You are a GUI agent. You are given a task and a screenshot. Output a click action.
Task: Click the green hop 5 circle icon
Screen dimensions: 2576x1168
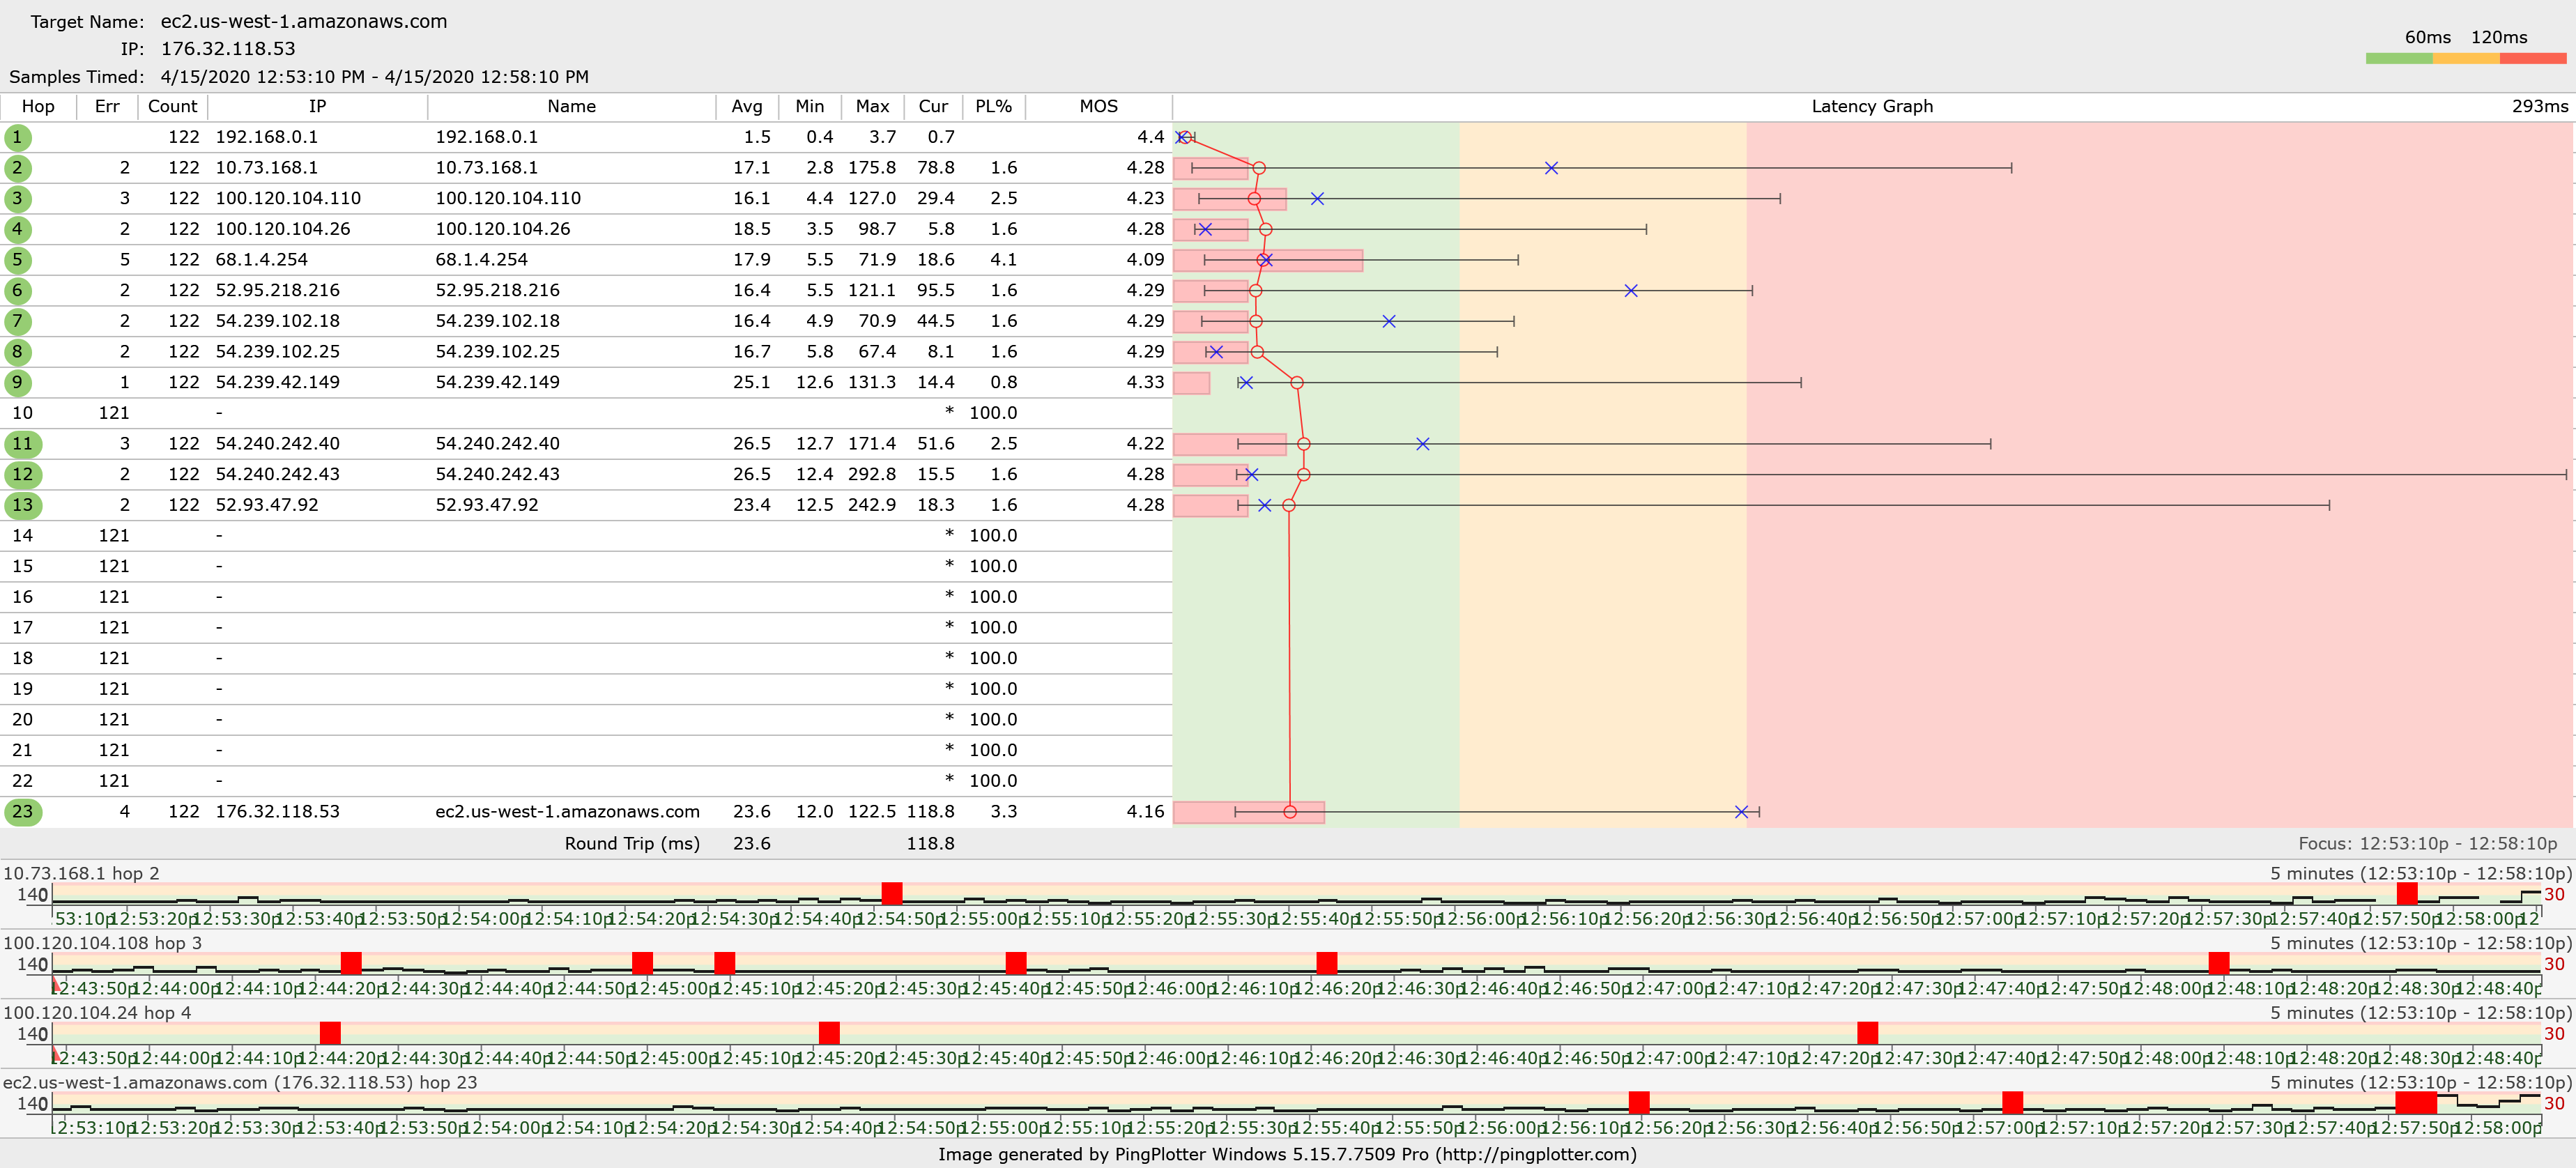[x=17, y=260]
